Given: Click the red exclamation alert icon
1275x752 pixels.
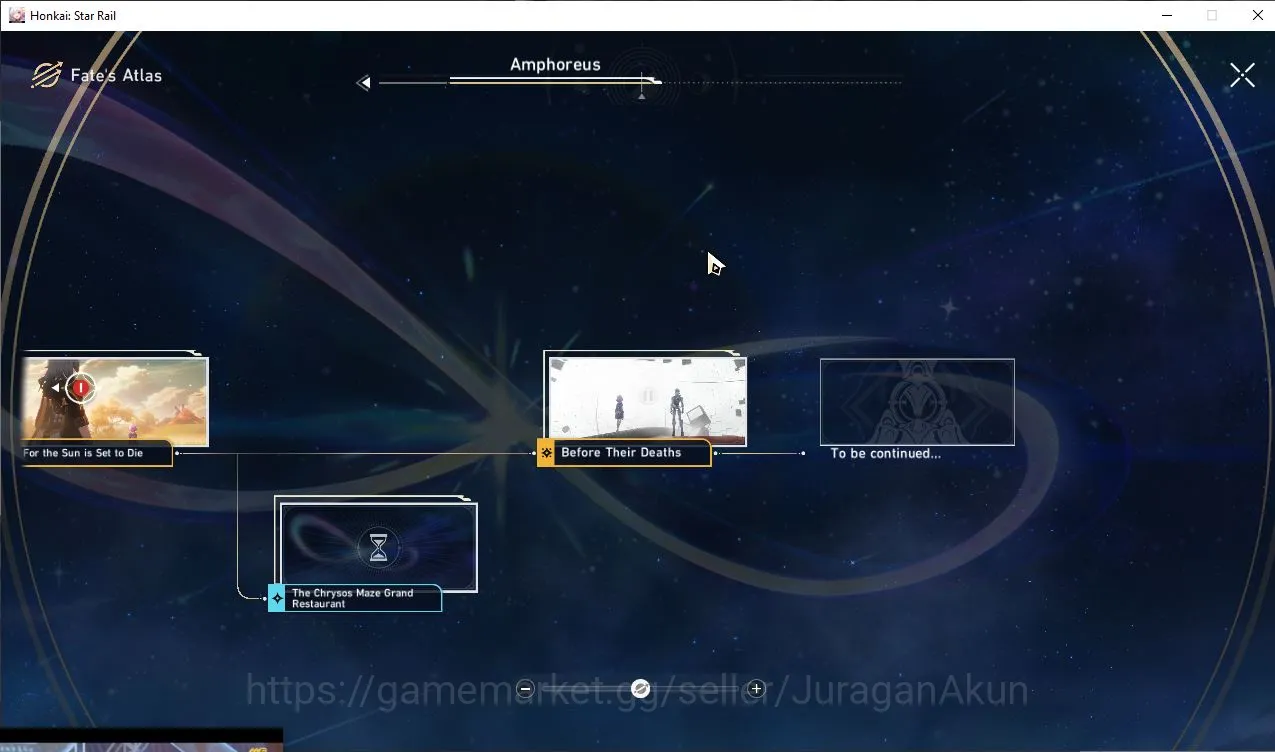Looking at the screenshot, I should (x=81, y=387).
